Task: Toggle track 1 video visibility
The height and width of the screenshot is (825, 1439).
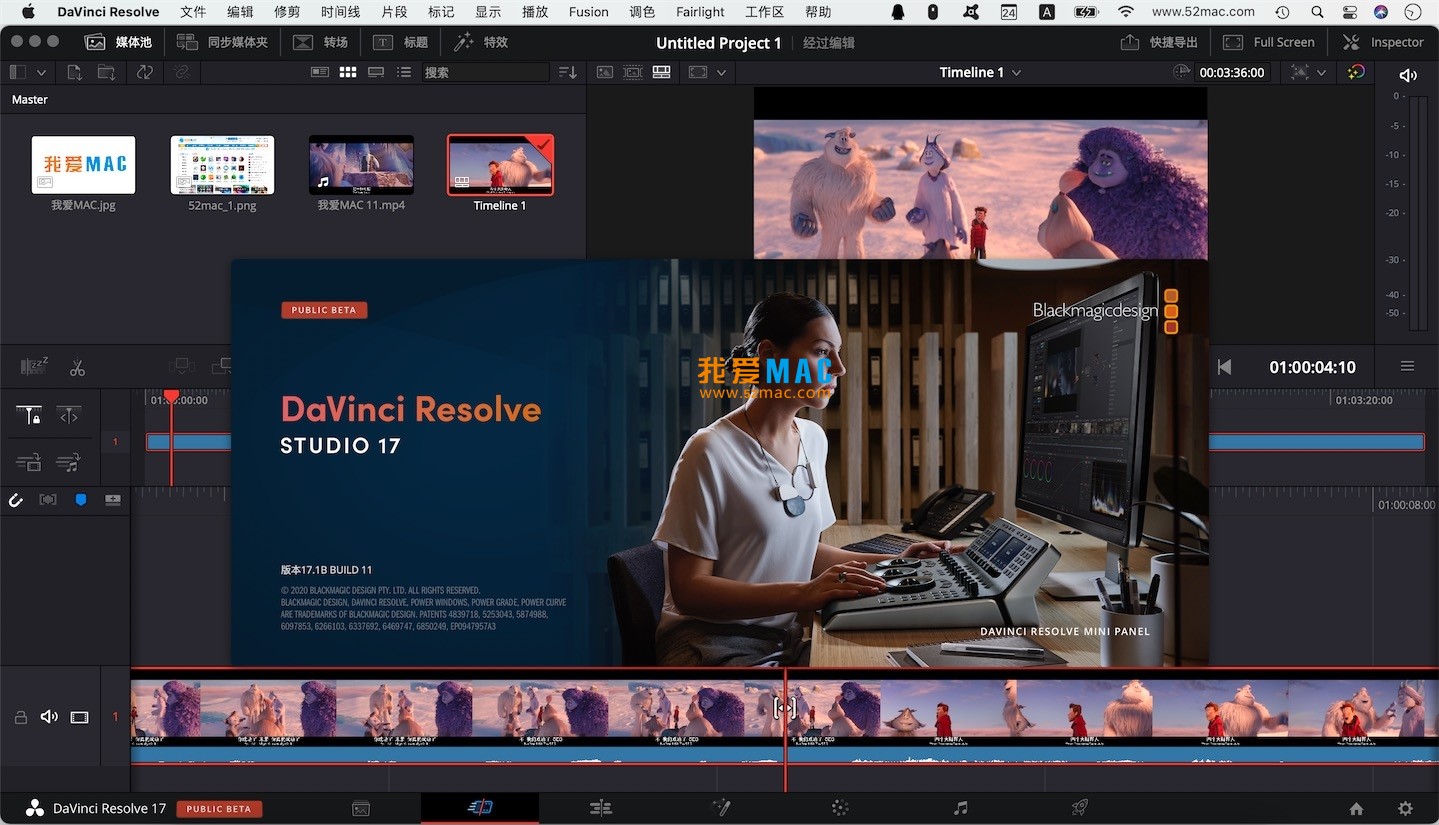Action: pos(80,717)
